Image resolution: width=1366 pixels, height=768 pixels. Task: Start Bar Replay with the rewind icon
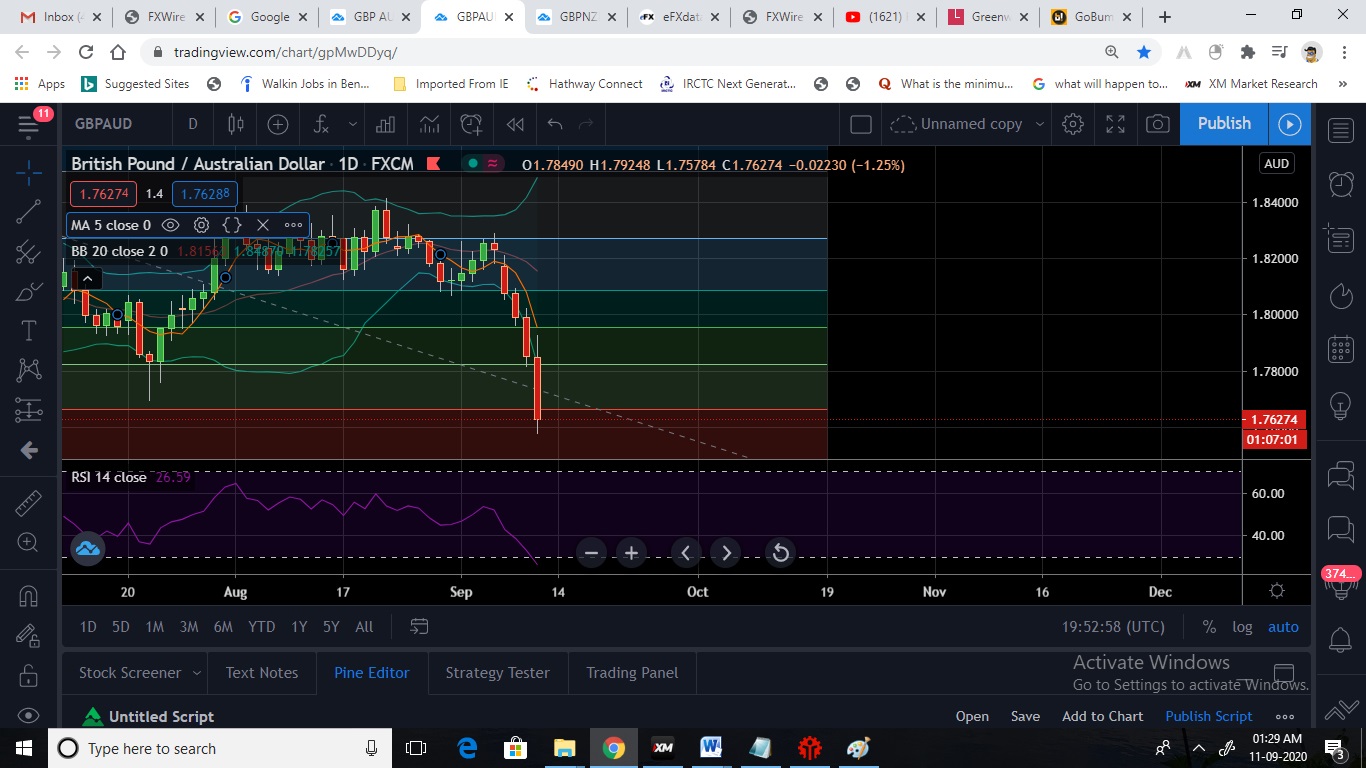pyautogui.click(x=515, y=124)
